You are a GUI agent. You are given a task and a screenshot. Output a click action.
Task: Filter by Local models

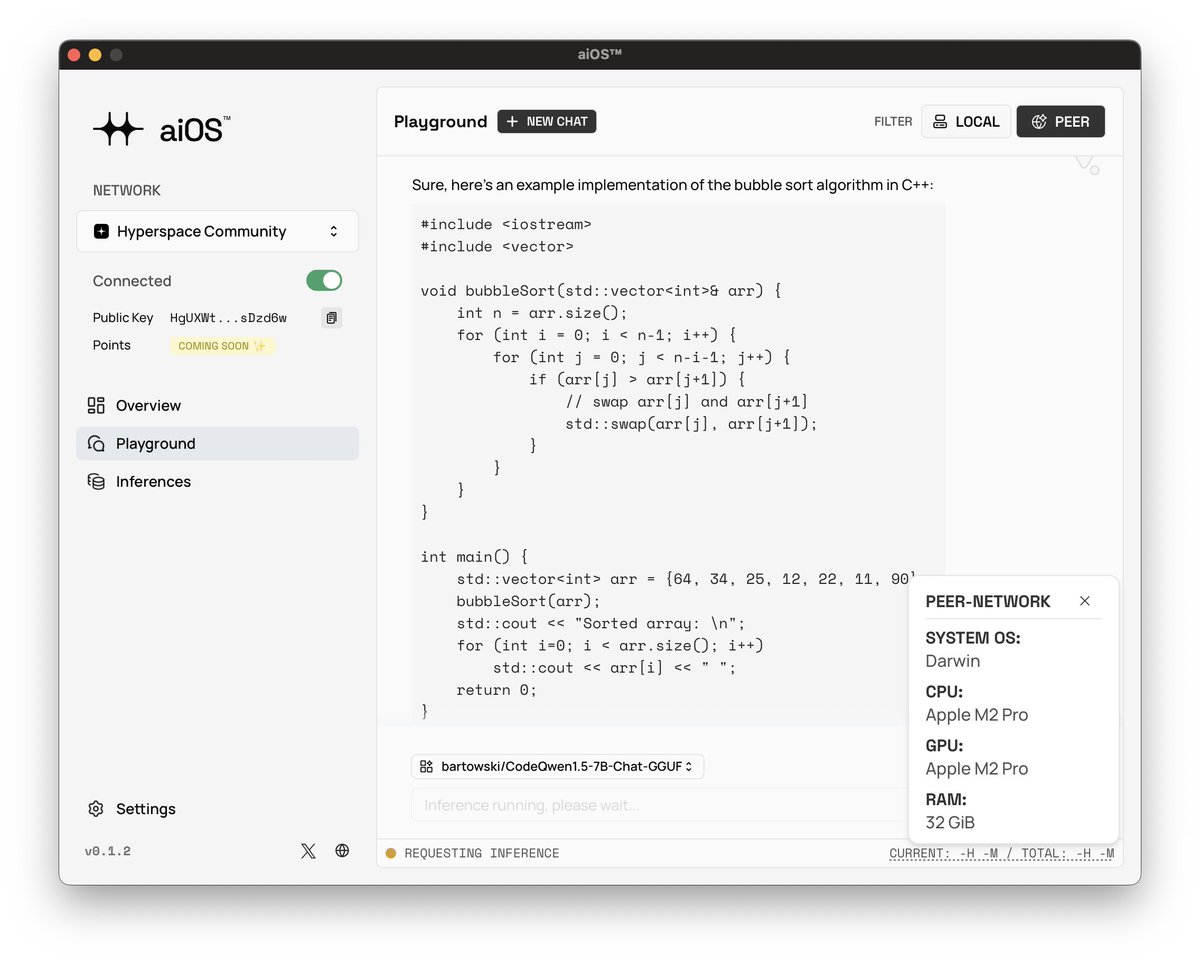966,121
